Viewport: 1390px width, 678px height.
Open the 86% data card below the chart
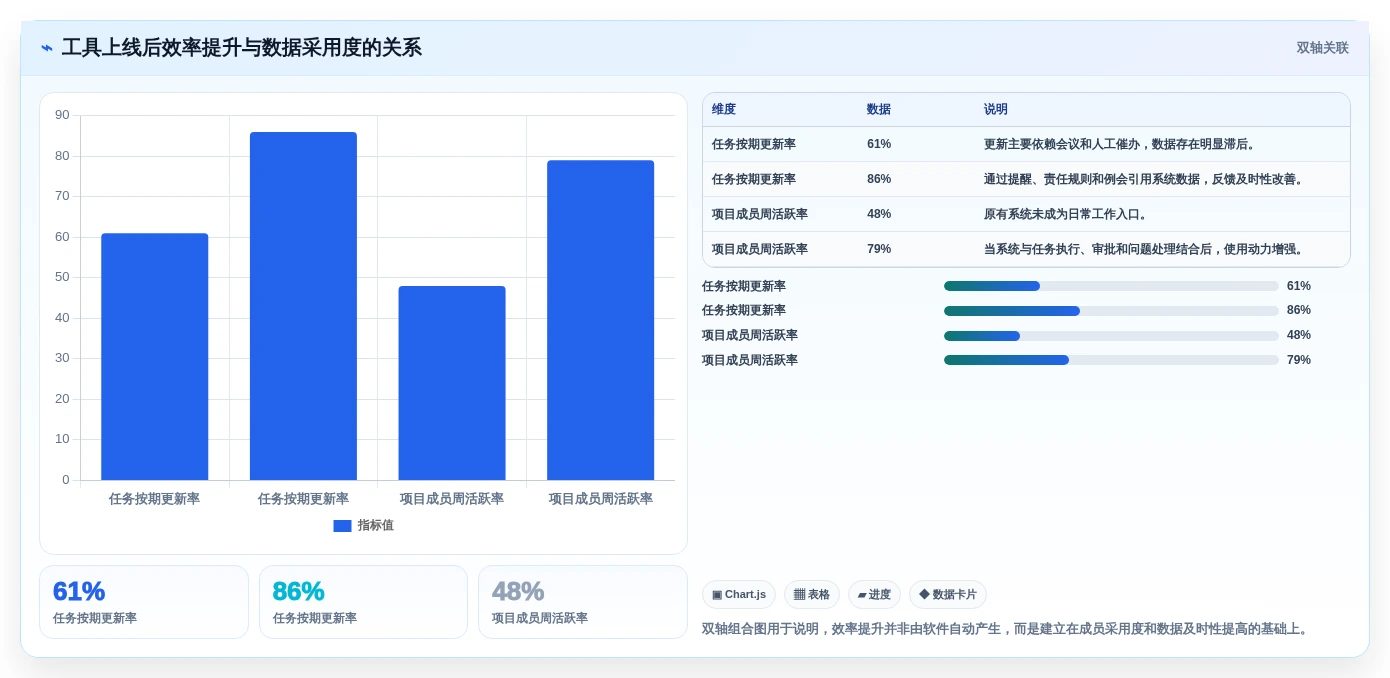(x=363, y=602)
